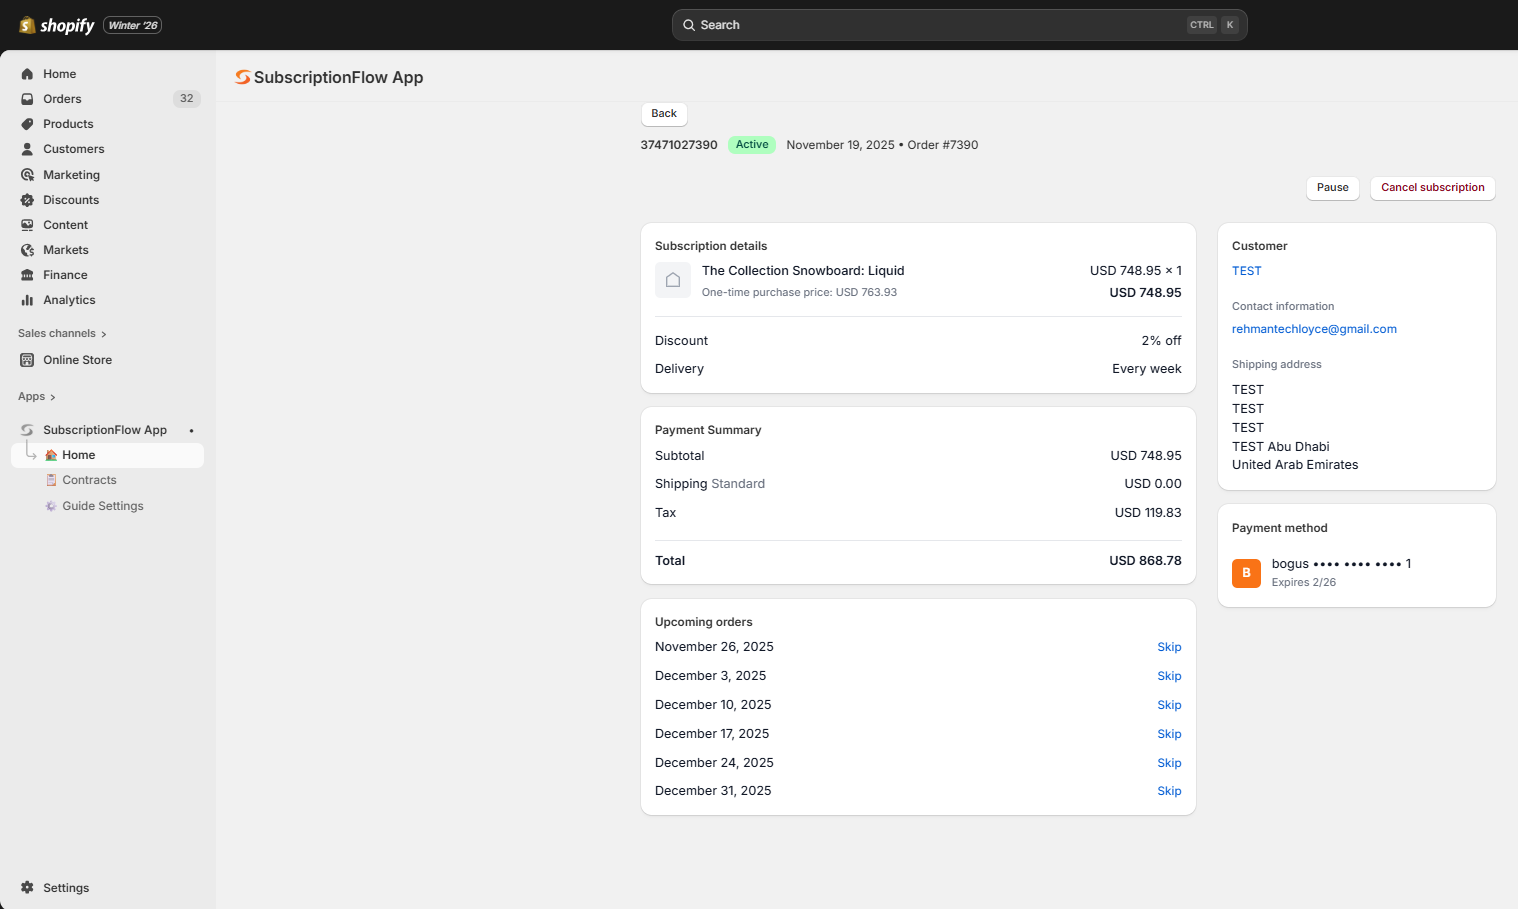
Task: Open Settings at bottom of sidebar
Action: tap(108, 888)
